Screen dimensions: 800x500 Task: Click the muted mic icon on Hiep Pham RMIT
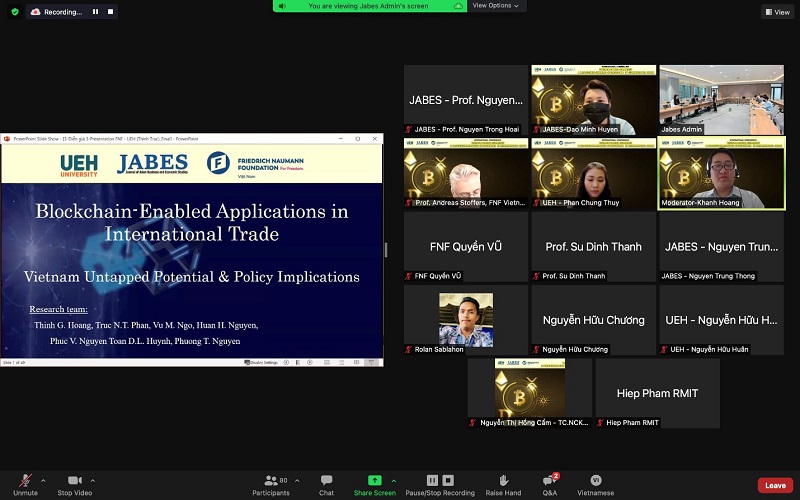pyautogui.click(x=601, y=422)
